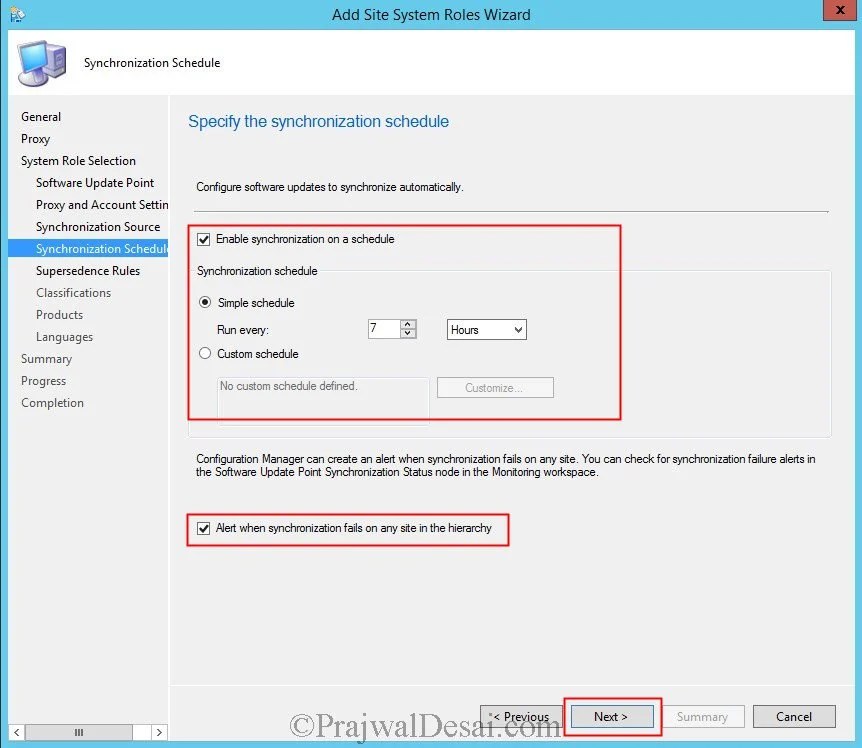Open the Hours interval dropdown
The height and width of the screenshot is (748, 862).
(486, 329)
